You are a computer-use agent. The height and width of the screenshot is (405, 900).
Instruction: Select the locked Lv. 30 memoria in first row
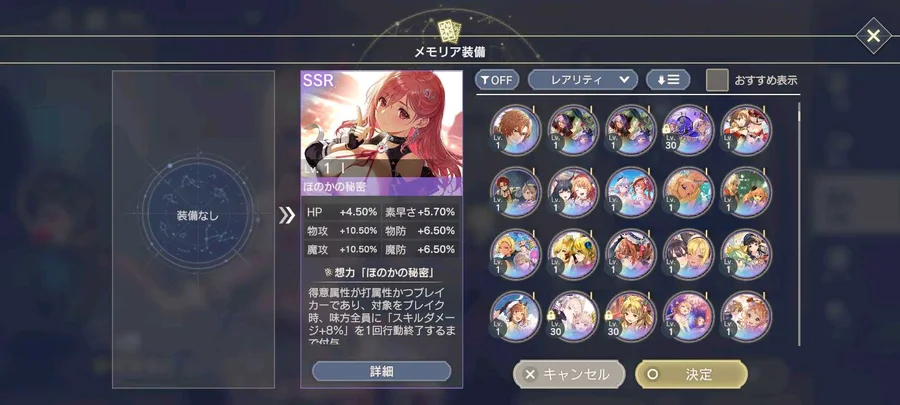point(688,130)
